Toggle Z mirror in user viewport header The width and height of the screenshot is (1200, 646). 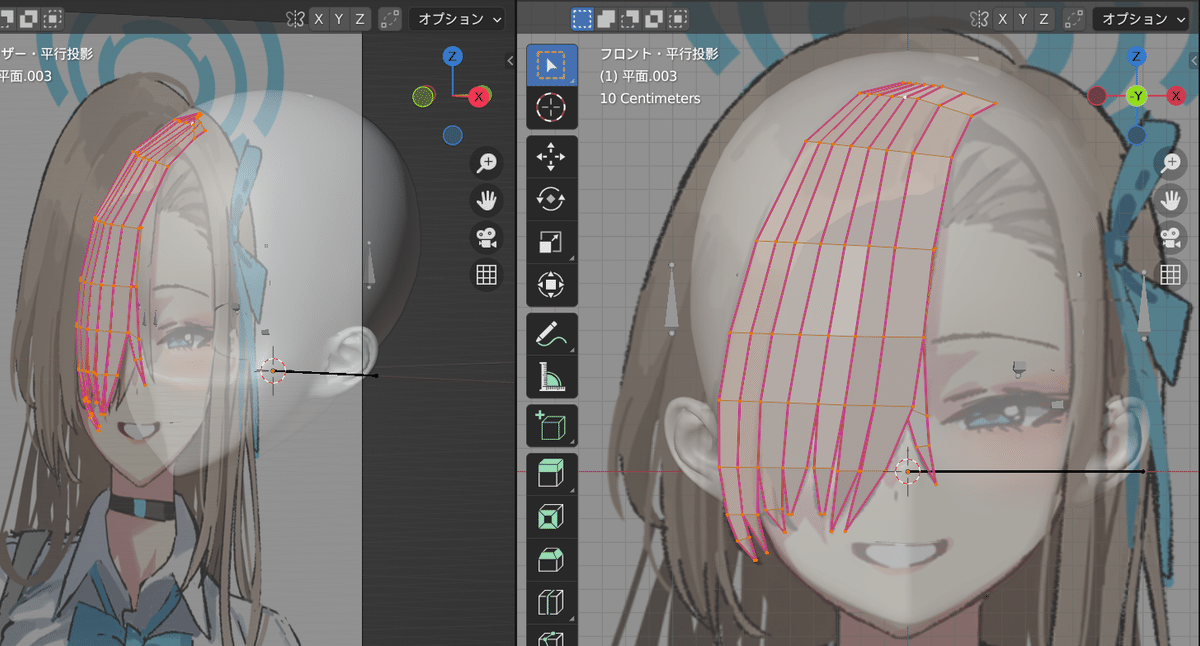359,19
